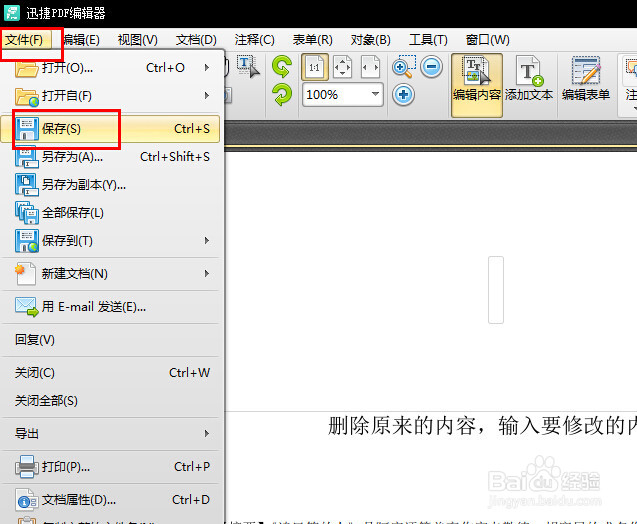Screen dimensions: 637x524
Task: Click the fit page icon
Action: click(342, 67)
